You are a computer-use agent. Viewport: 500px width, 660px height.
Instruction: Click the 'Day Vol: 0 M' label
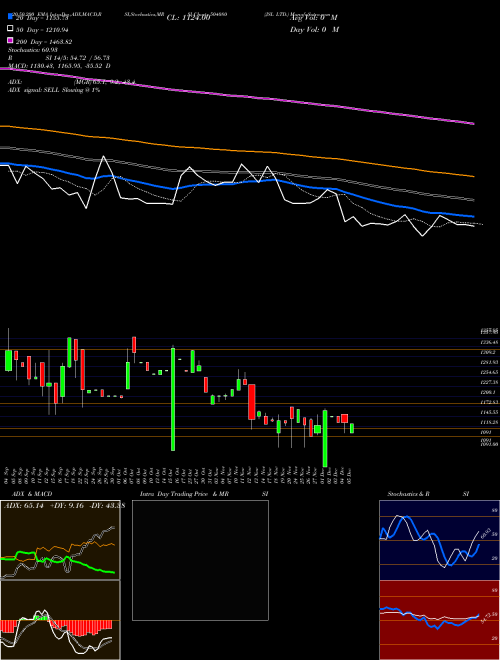click(x=314, y=29)
